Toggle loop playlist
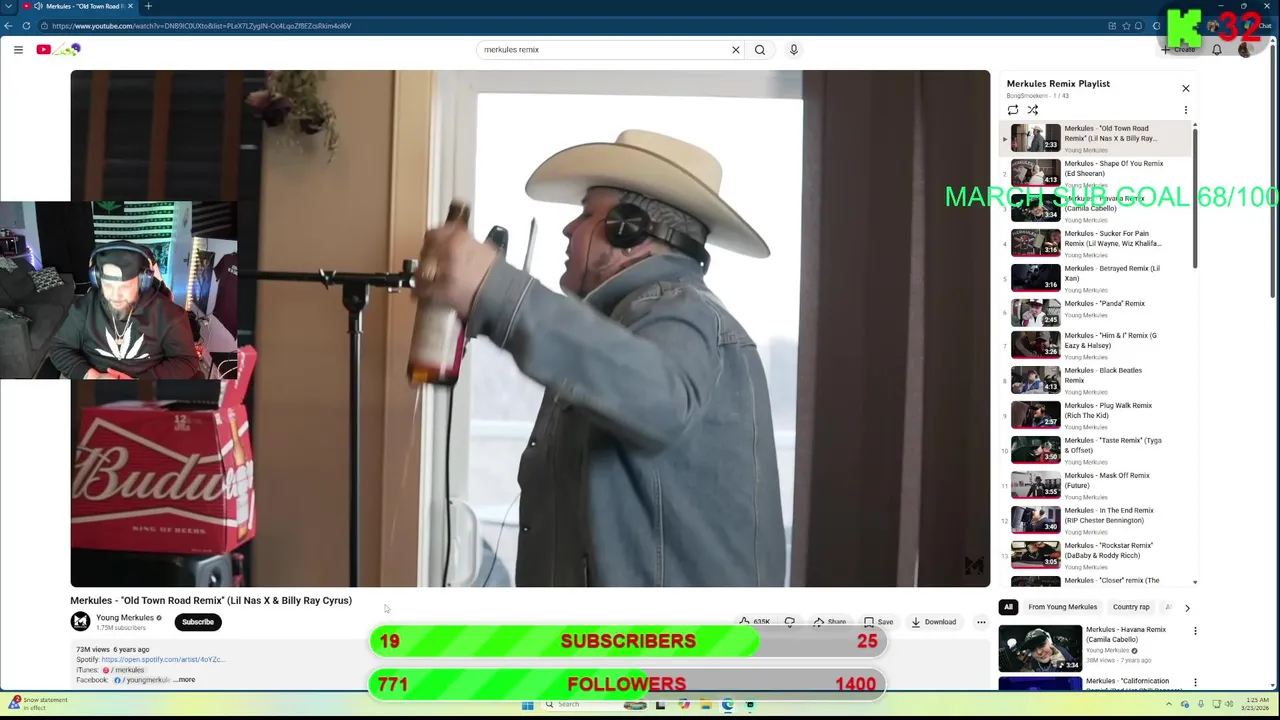This screenshot has width=1280, height=720. coord(1013,110)
